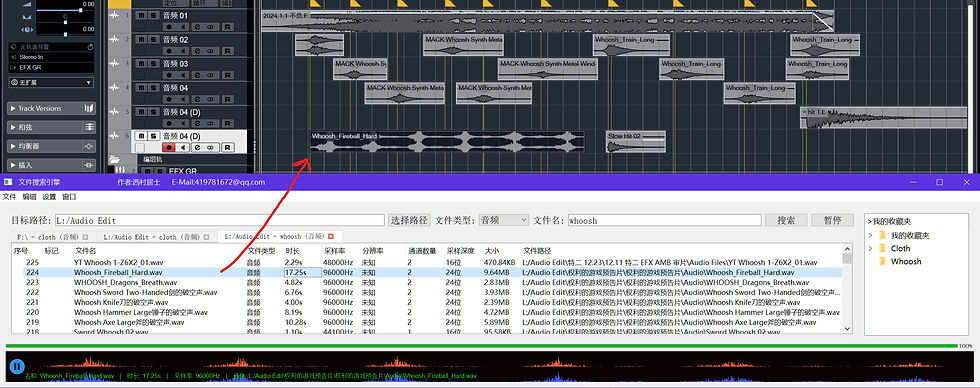
Task: Toggle read automation R on track 5
Action: point(228,124)
